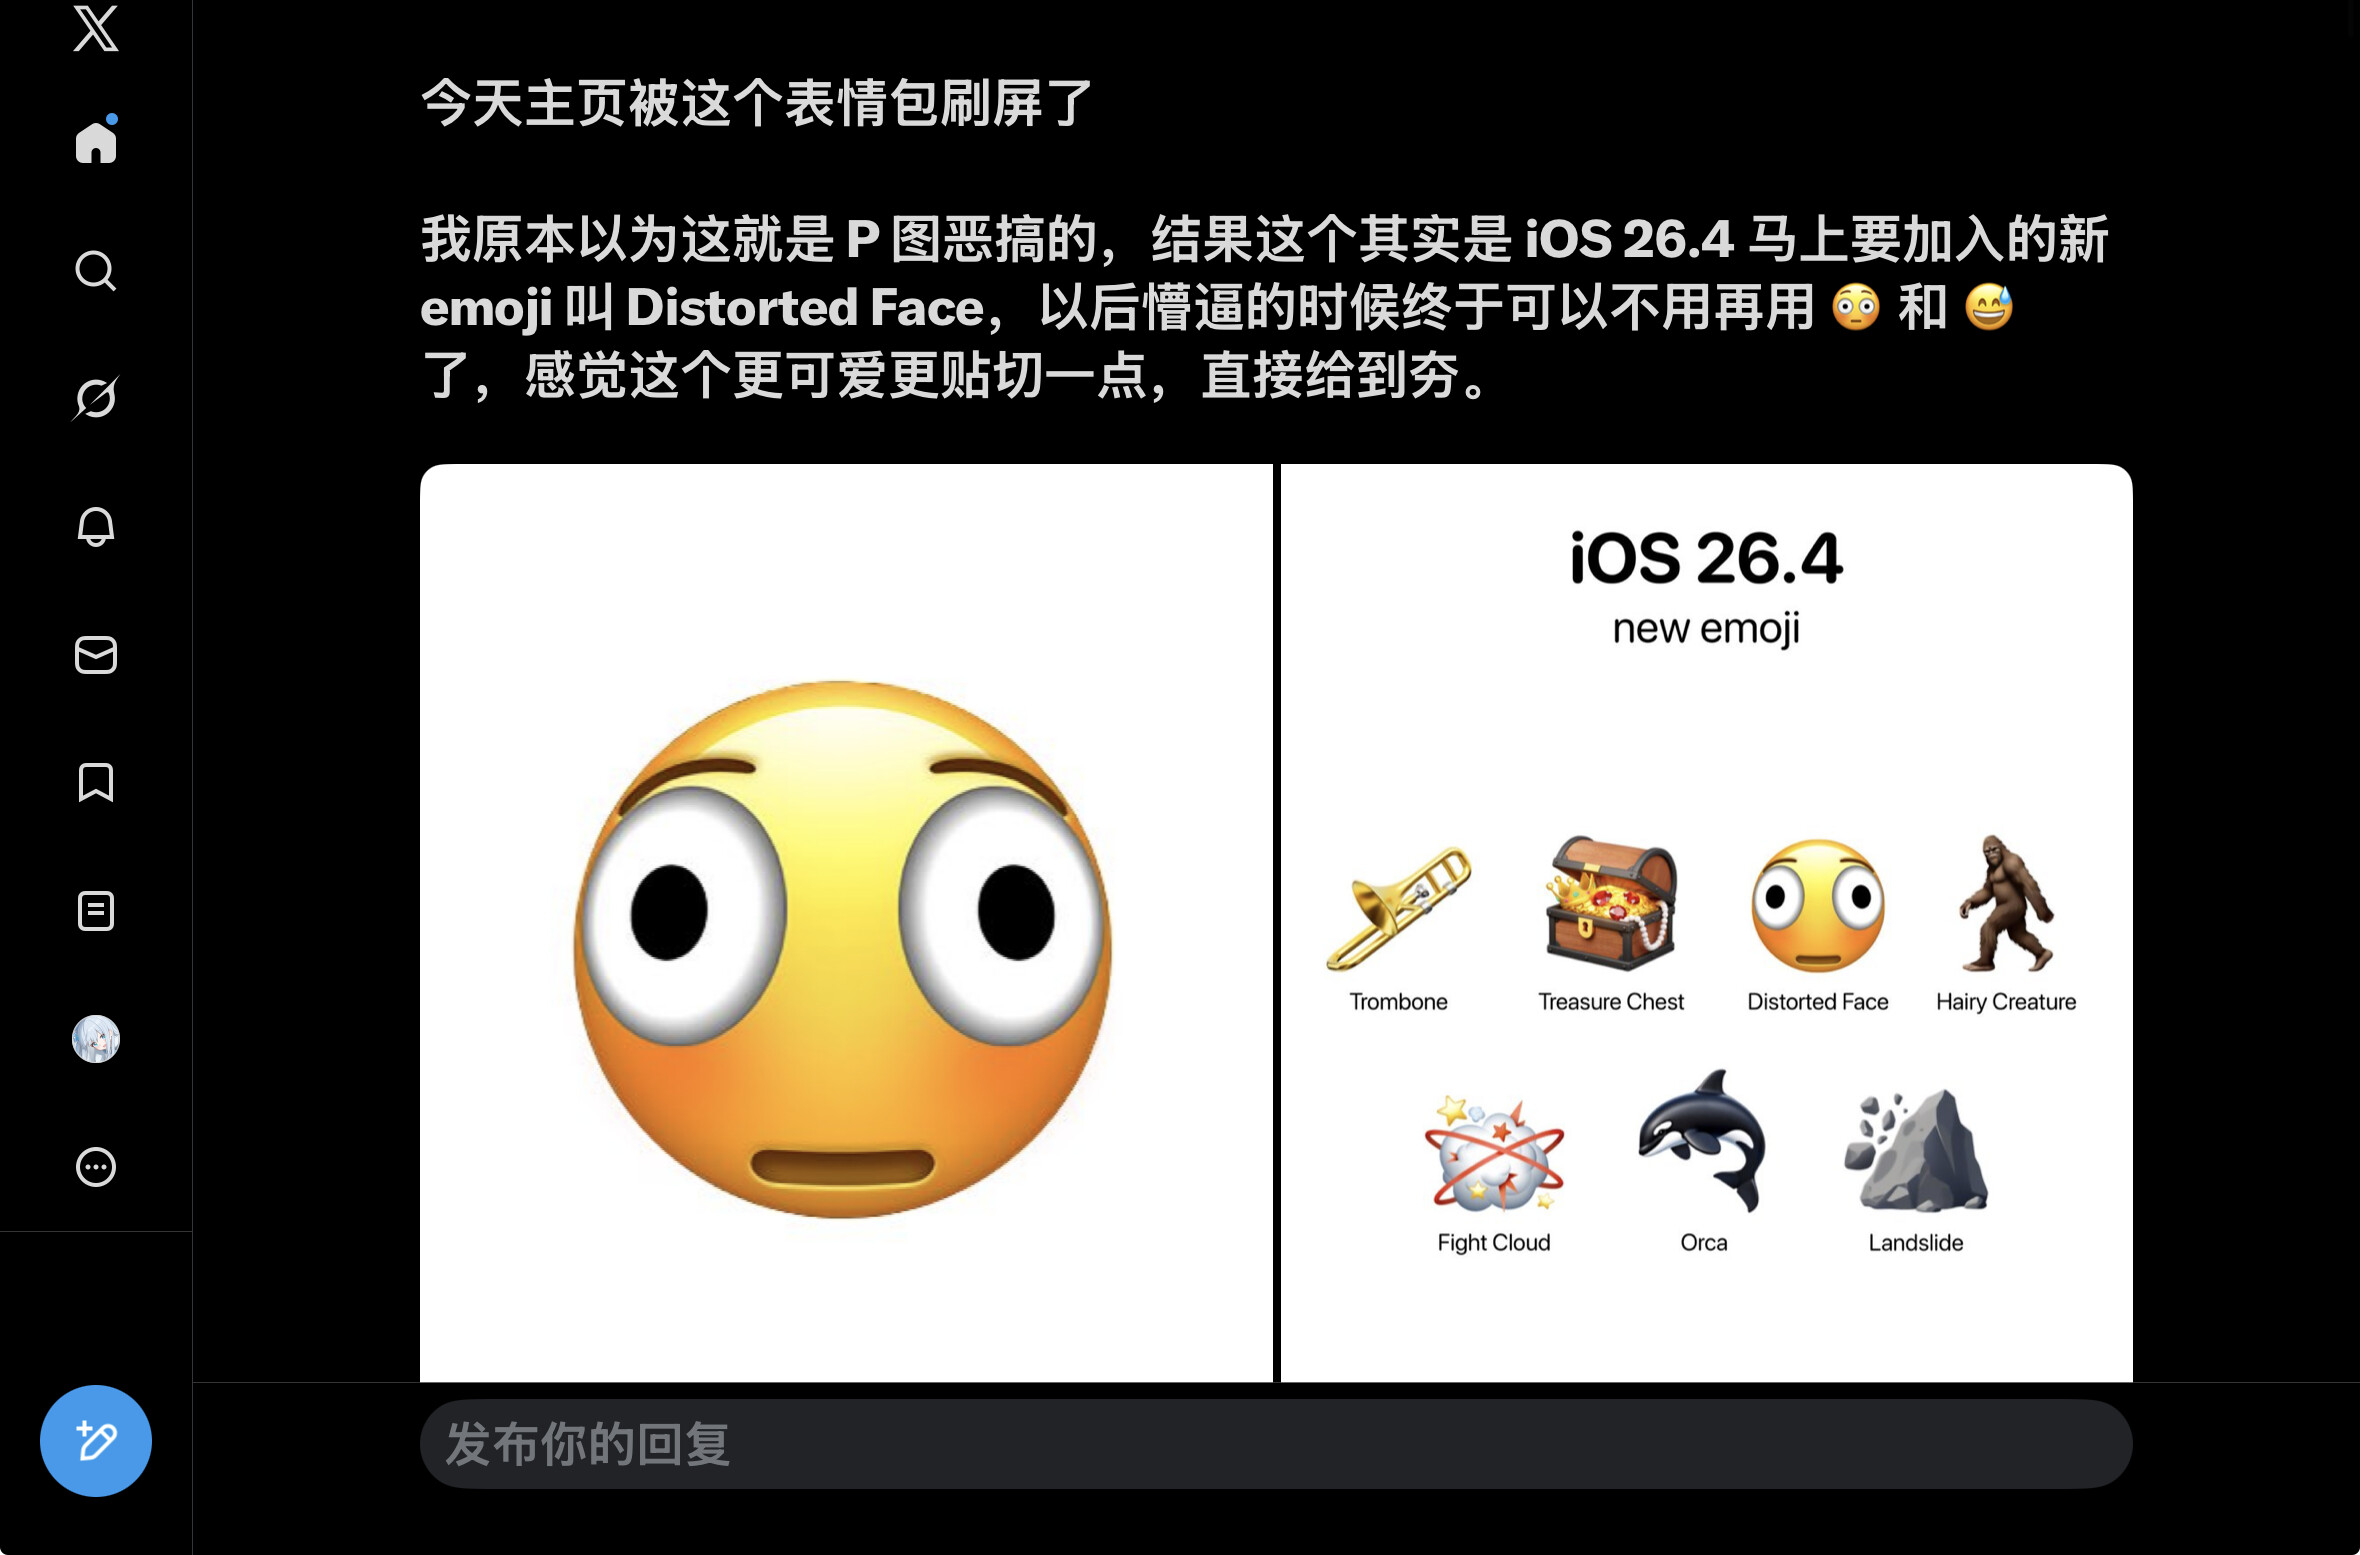Open the large Distorted Face emoji image

click(846, 923)
